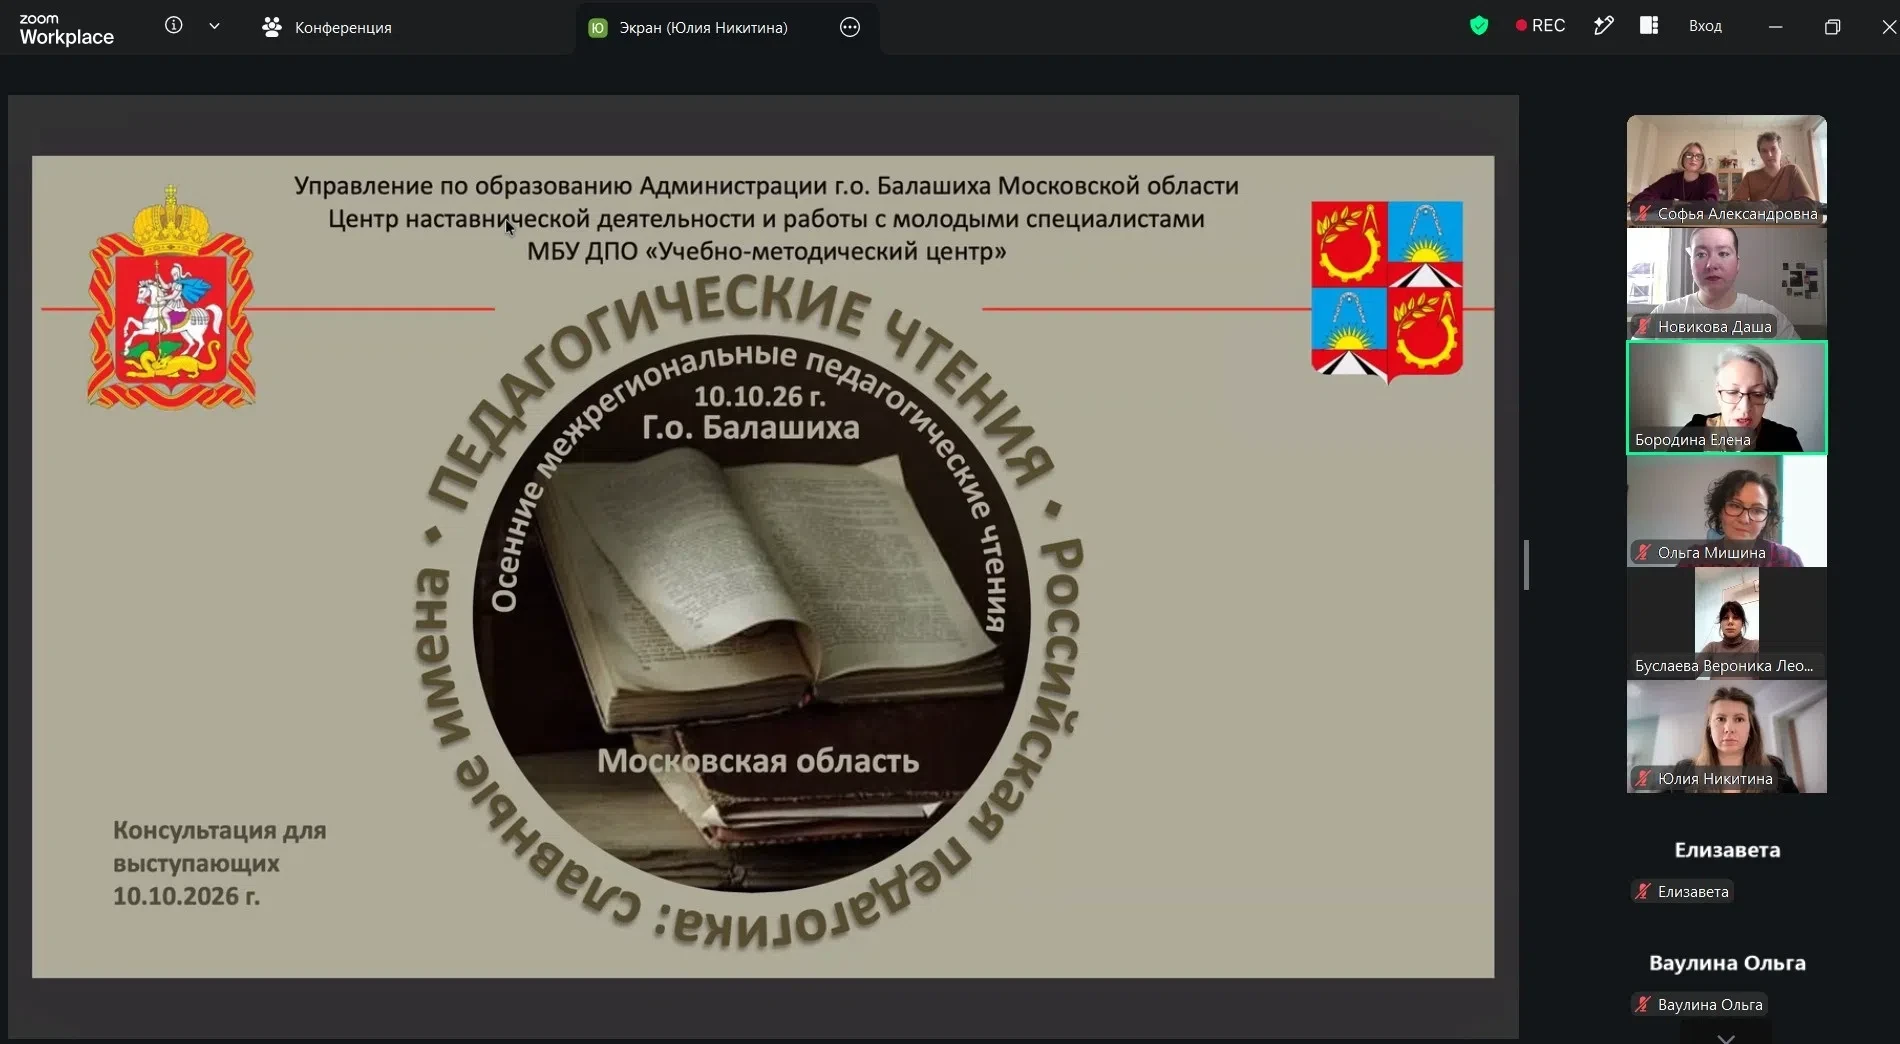The height and width of the screenshot is (1044, 1900).
Task: Change the view layout icon
Action: coord(1649,26)
